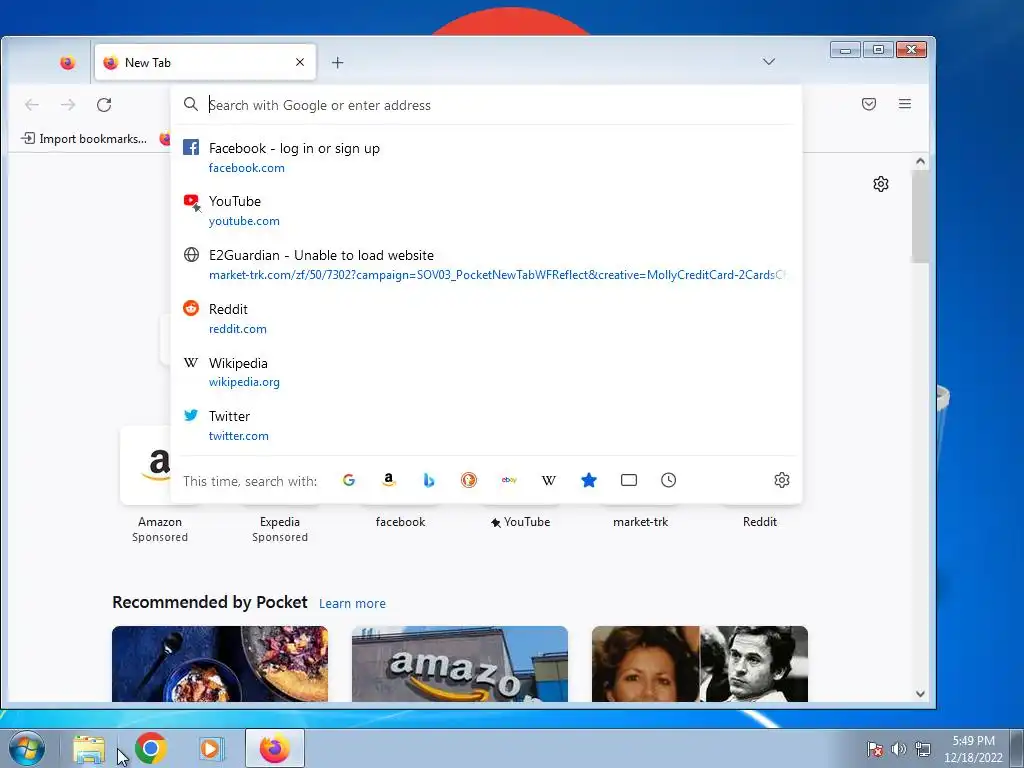Select the New Tab tab
This screenshot has height=768, width=1024.
point(205,63)
